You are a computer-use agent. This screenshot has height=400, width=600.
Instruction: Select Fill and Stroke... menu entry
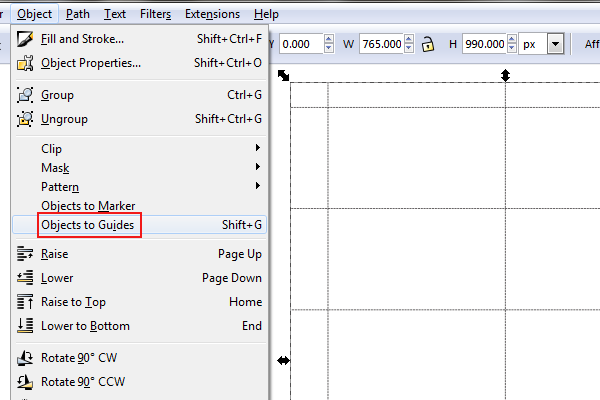pos(139,39)
